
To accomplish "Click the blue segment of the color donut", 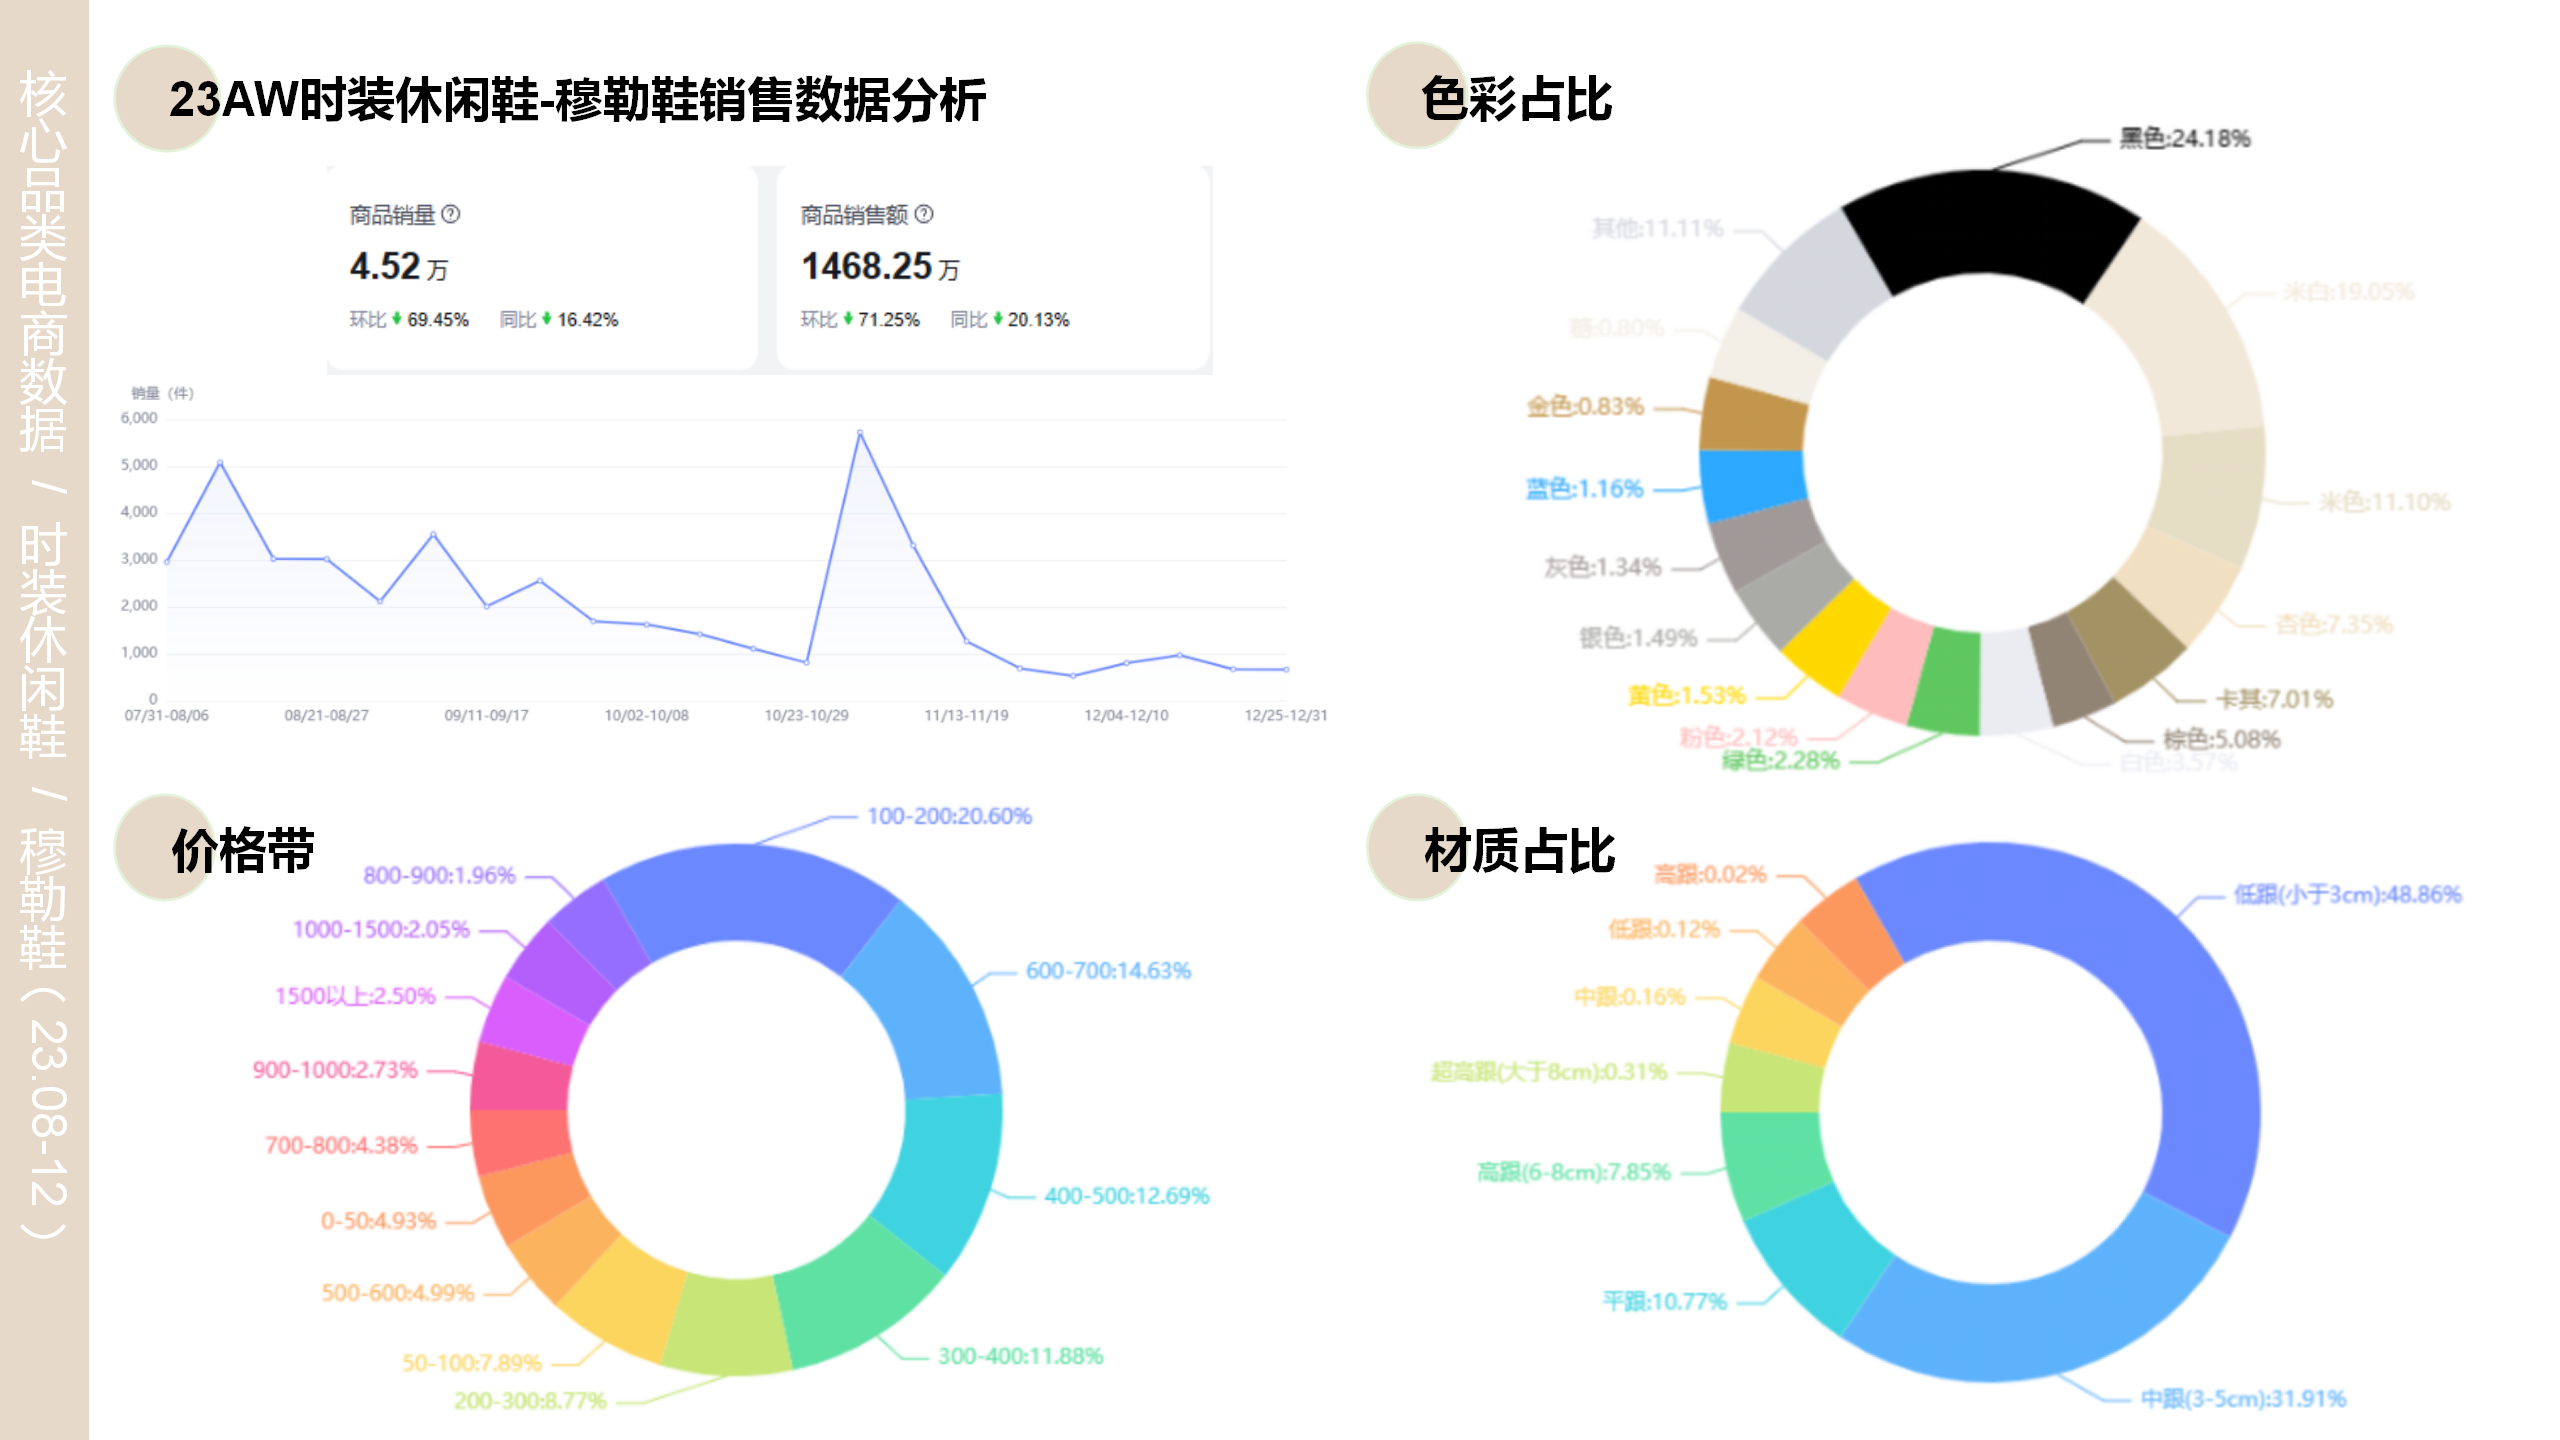I will 1752,485.
